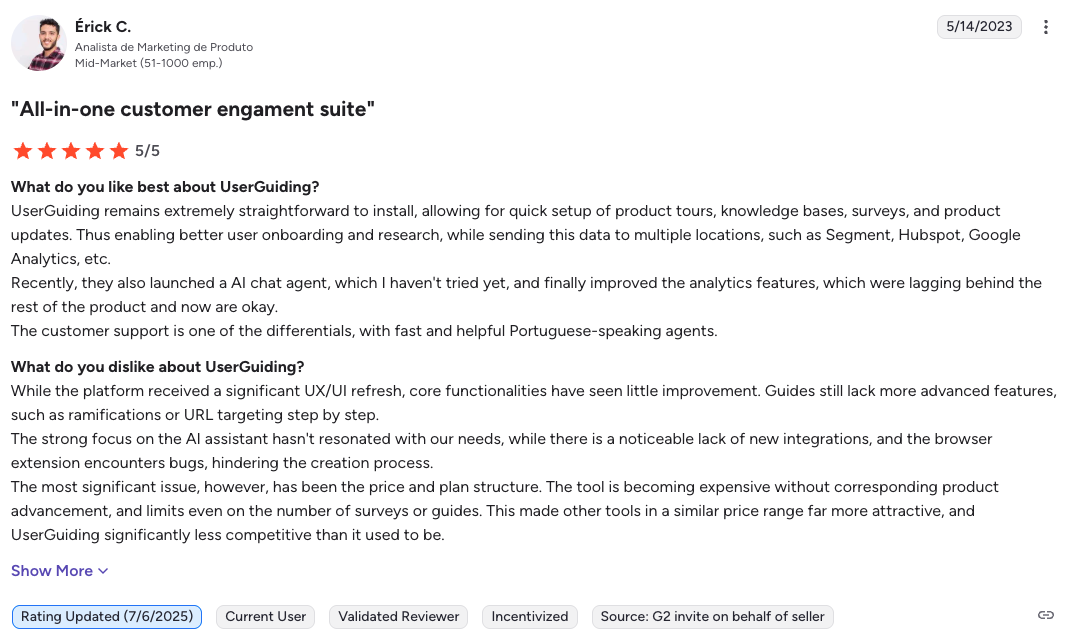Open the "All-in-one customer engament suite" review title
The image size is (1077, 639).
[x=193, y=109]
